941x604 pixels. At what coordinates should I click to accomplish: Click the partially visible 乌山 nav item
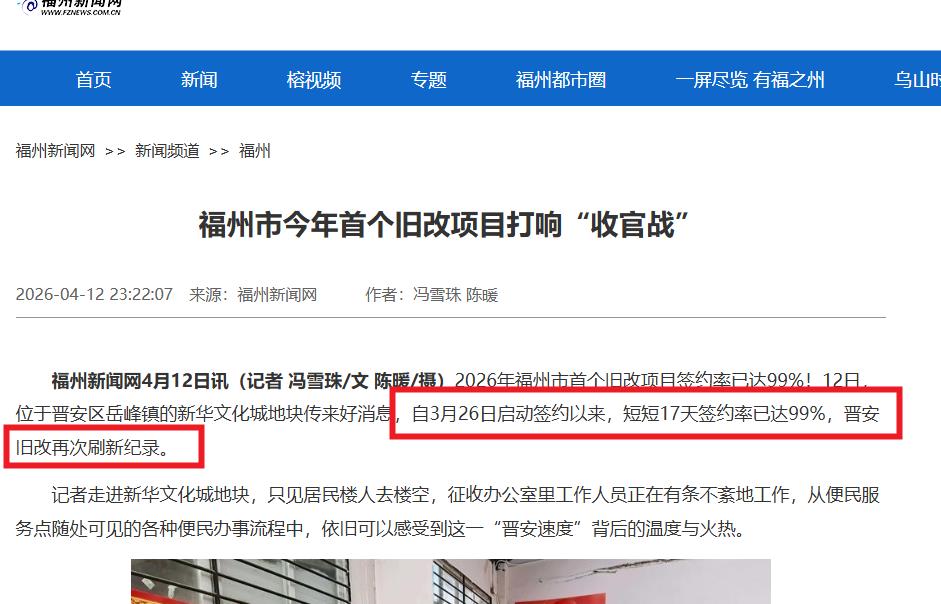click(918, 79)
